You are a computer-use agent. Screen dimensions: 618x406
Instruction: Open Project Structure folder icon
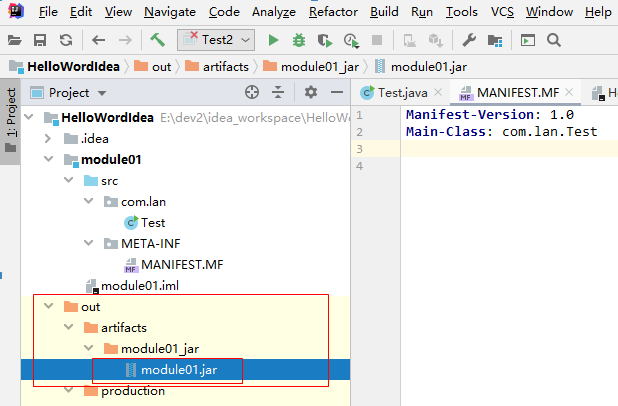coord(495,40)
